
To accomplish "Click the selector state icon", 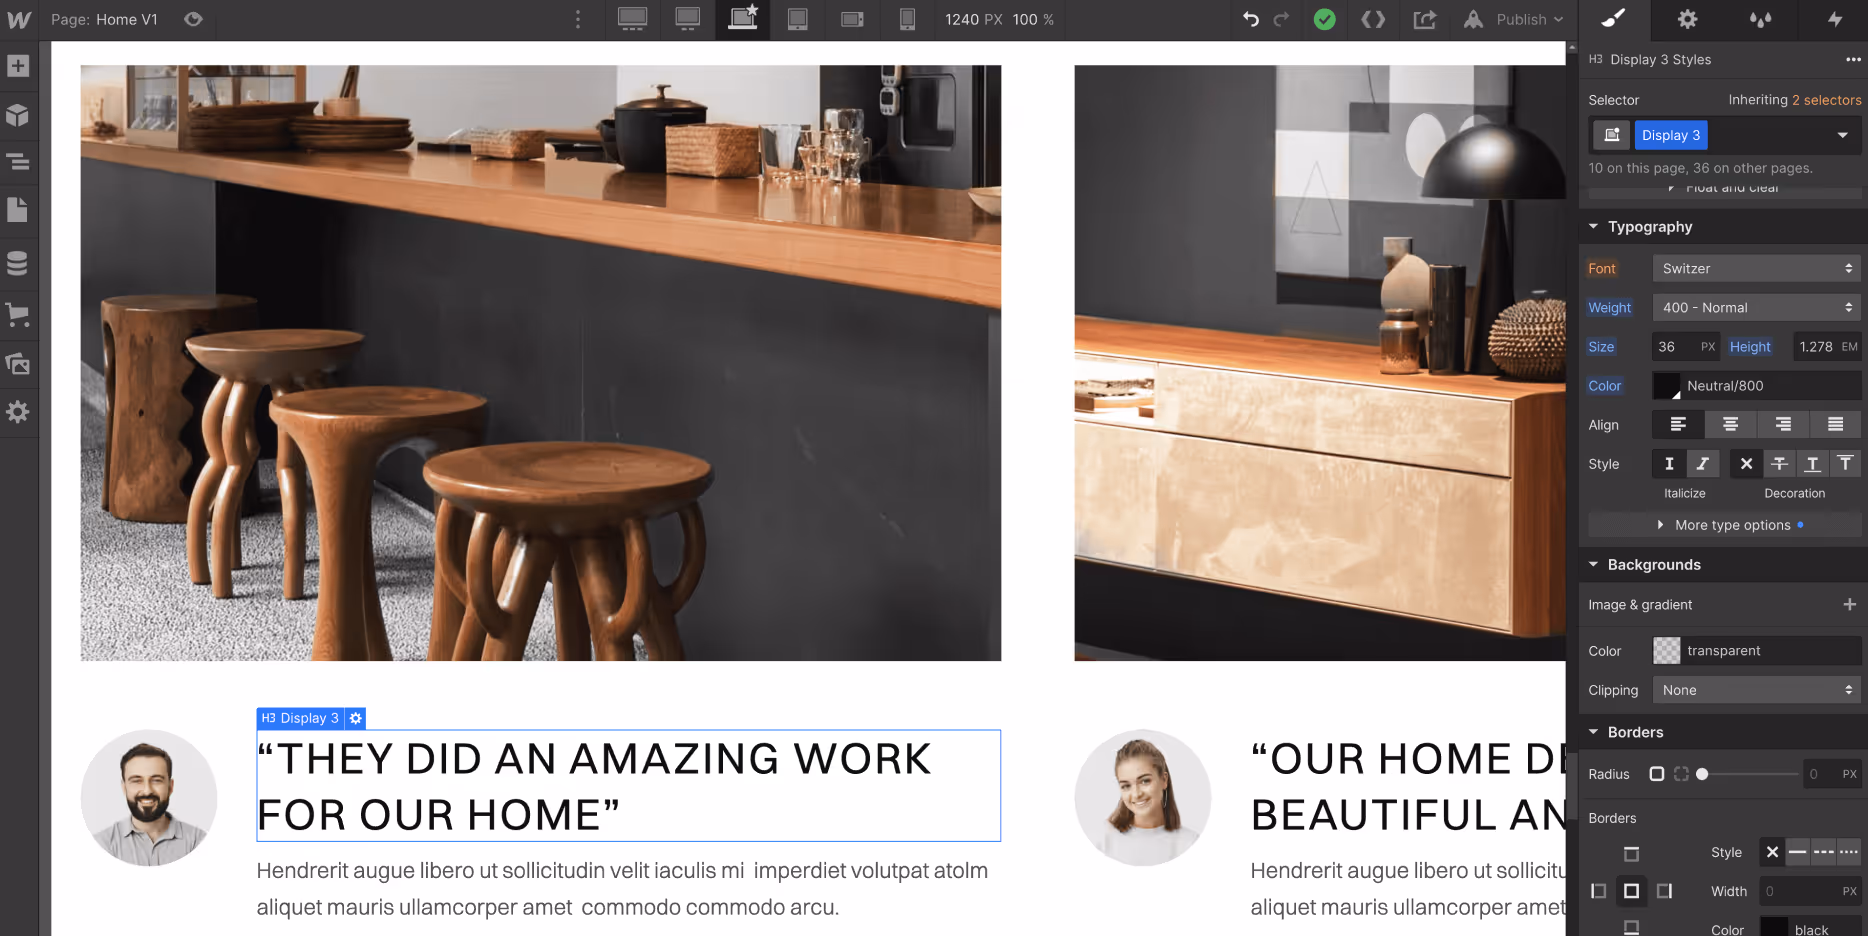I will pyautogui.click(x=1612, y=135).
